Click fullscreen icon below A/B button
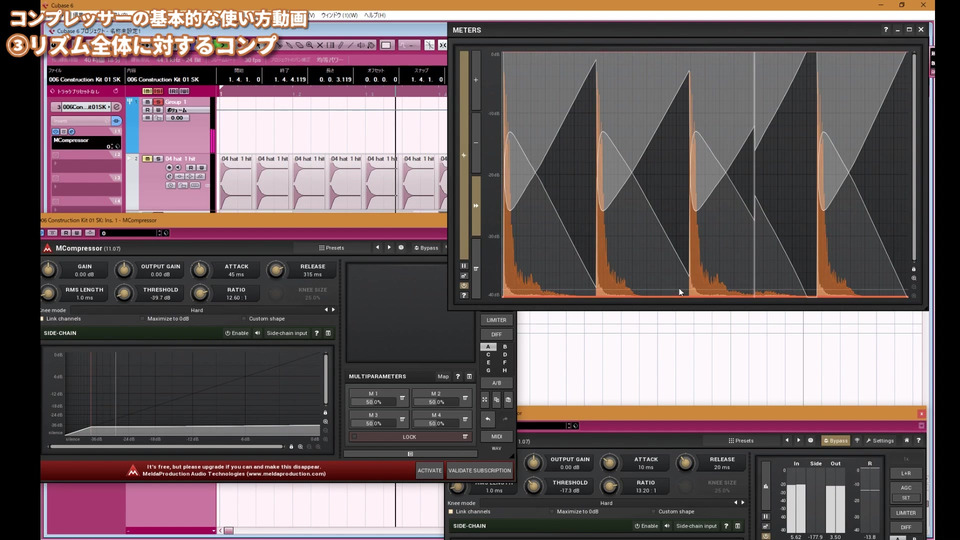 (x=485, y=400)
